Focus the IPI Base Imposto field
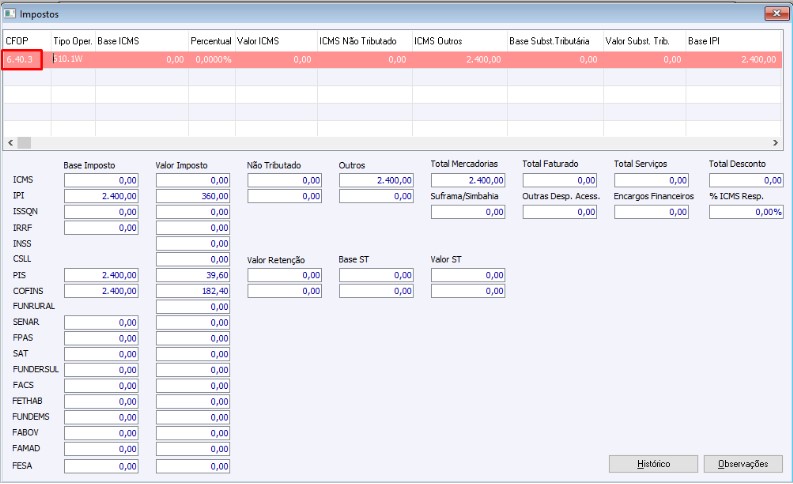 coord(101,196)
